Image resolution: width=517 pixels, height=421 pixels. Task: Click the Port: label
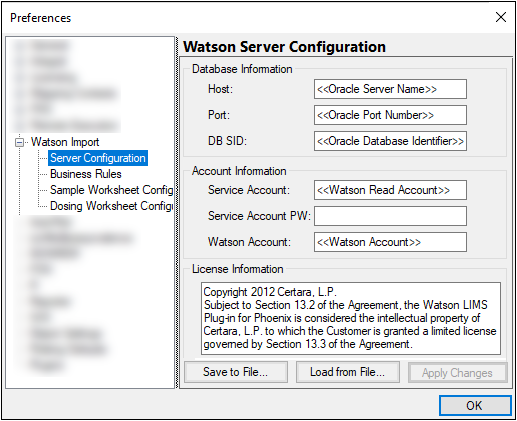tap(219, 115)
